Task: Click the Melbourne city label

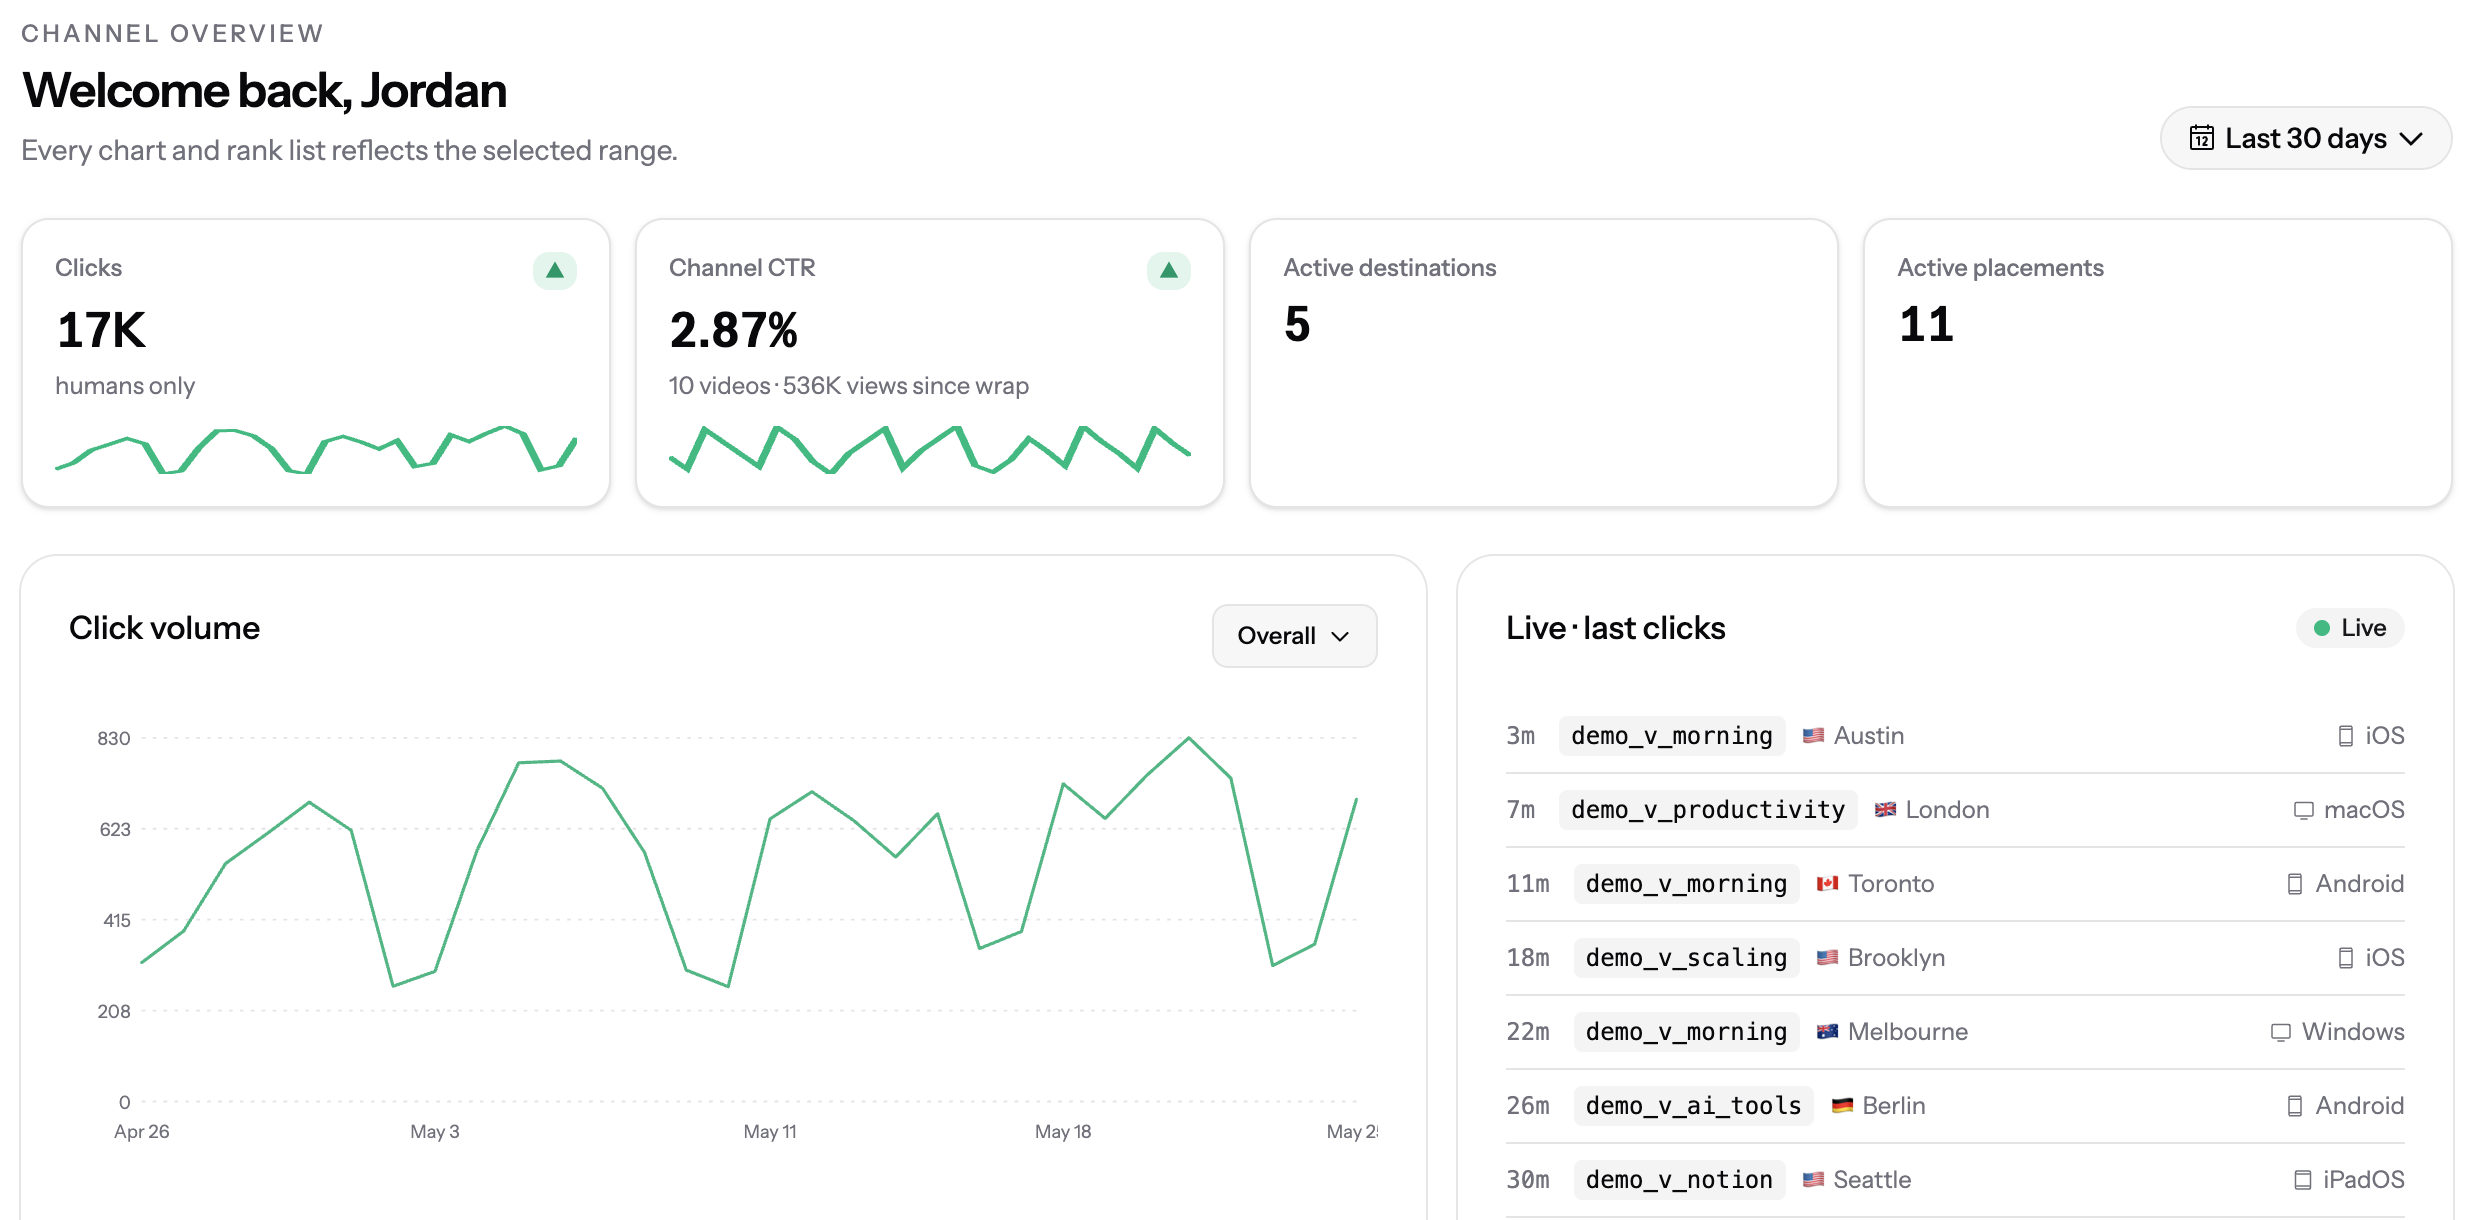Action: [x=1907, y=1032]
